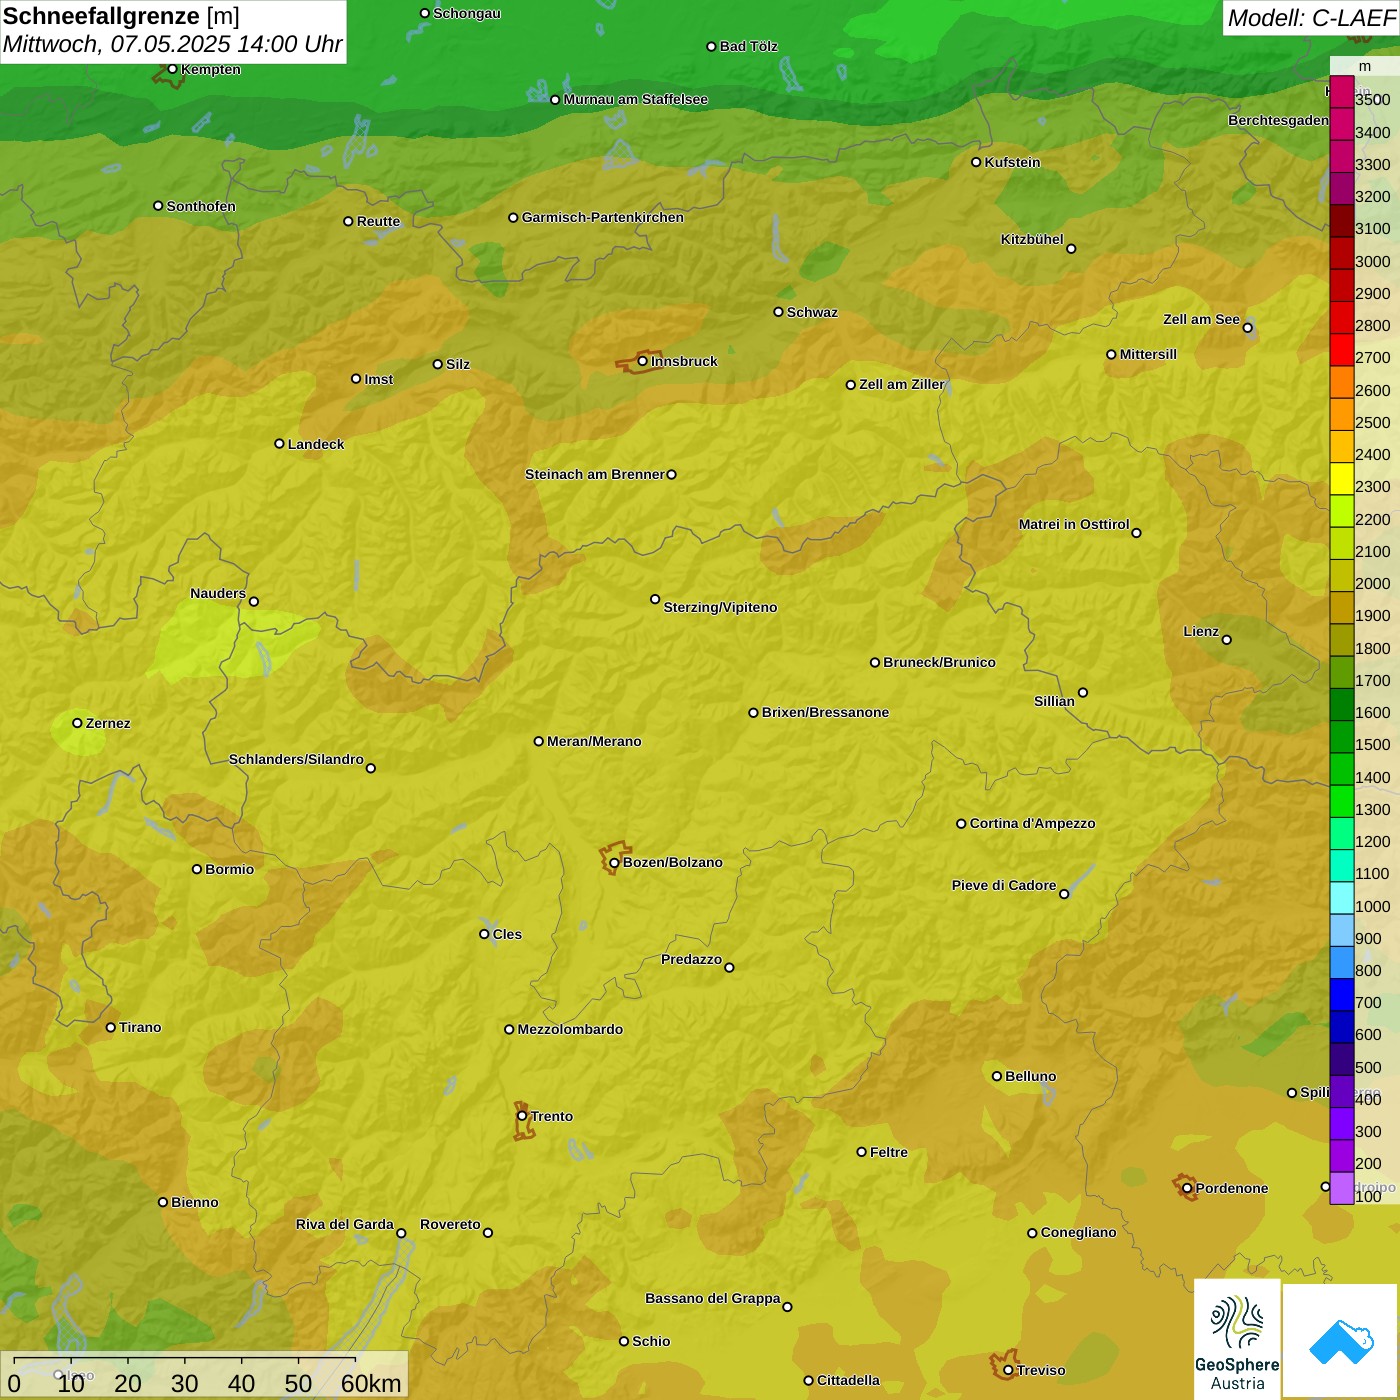1400x1400 pixels.
Task: Click the Tirano marker circle
Action: [111, 1027]
